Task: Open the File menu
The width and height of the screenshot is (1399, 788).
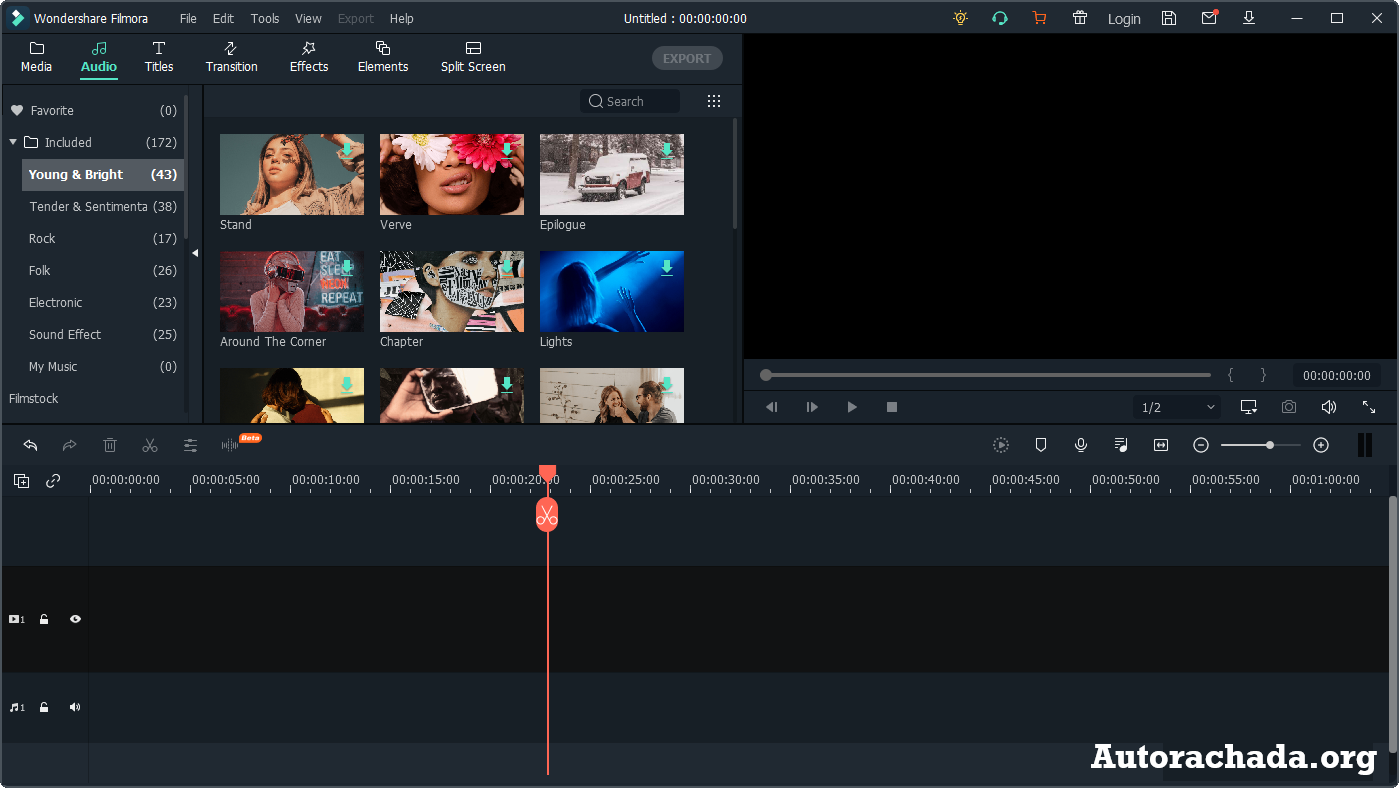Action: 188,18
